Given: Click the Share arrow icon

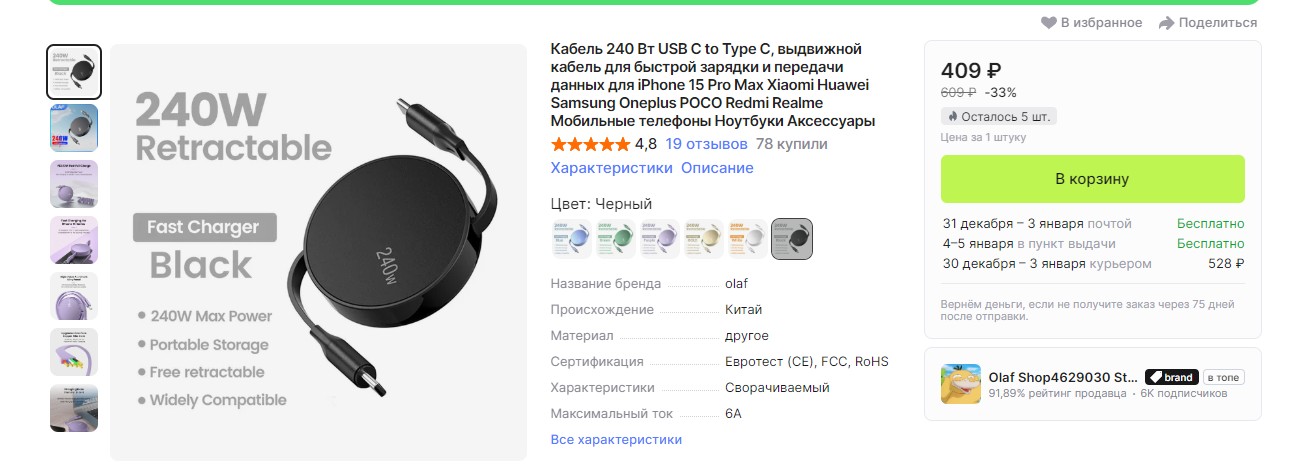Looking at the screenshot, I should click(1166, 23).
